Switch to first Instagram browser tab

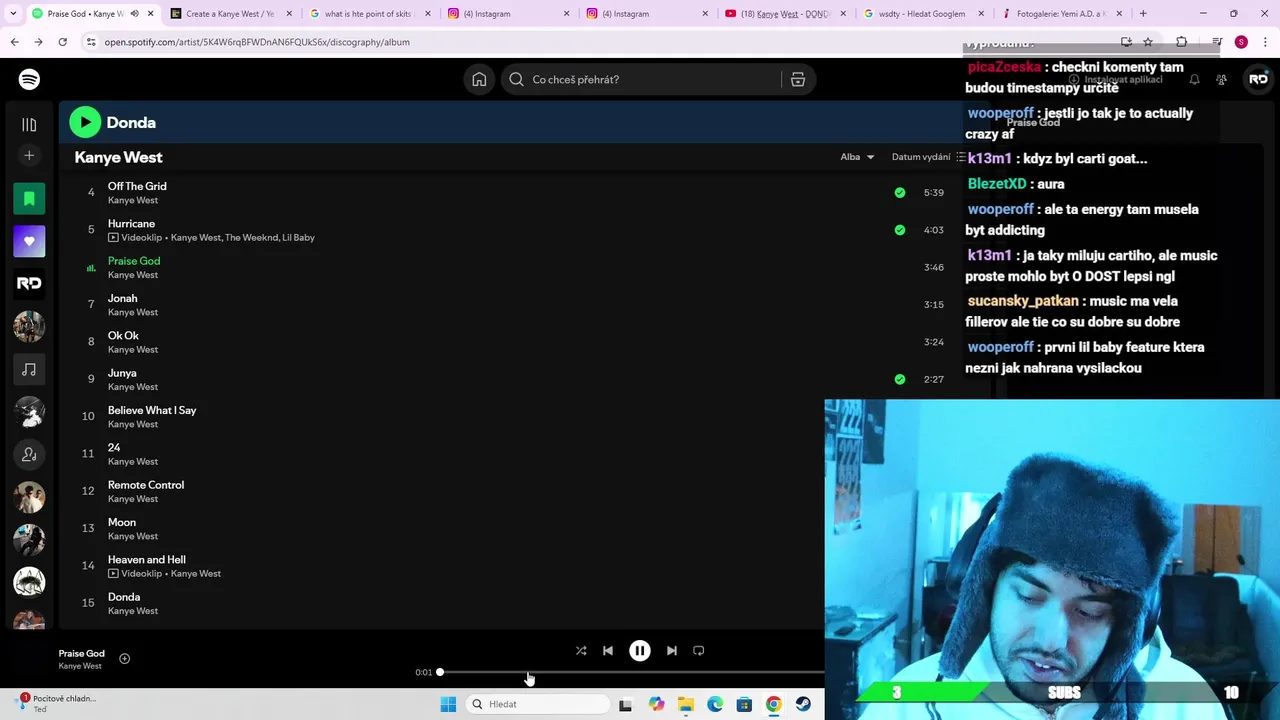[x=509, y=14]
